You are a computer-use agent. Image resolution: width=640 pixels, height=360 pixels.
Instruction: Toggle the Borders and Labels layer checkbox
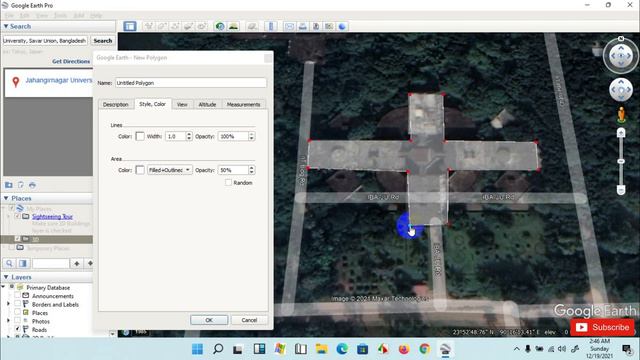click(x=17, y=304)
